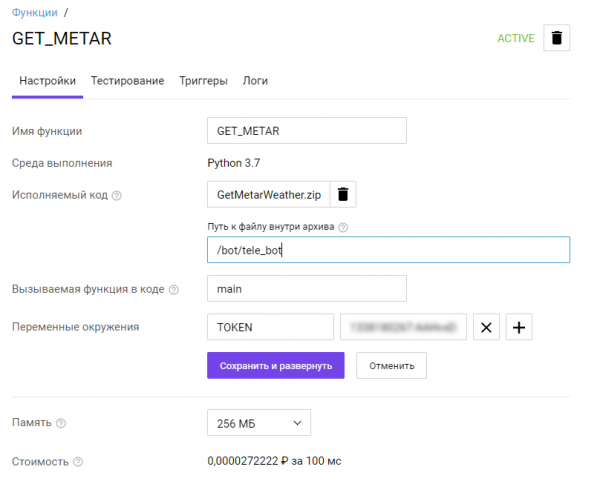Switch to the Тестирование tab
The width and height of the screenshot is (600, 481).
(127, 80)
